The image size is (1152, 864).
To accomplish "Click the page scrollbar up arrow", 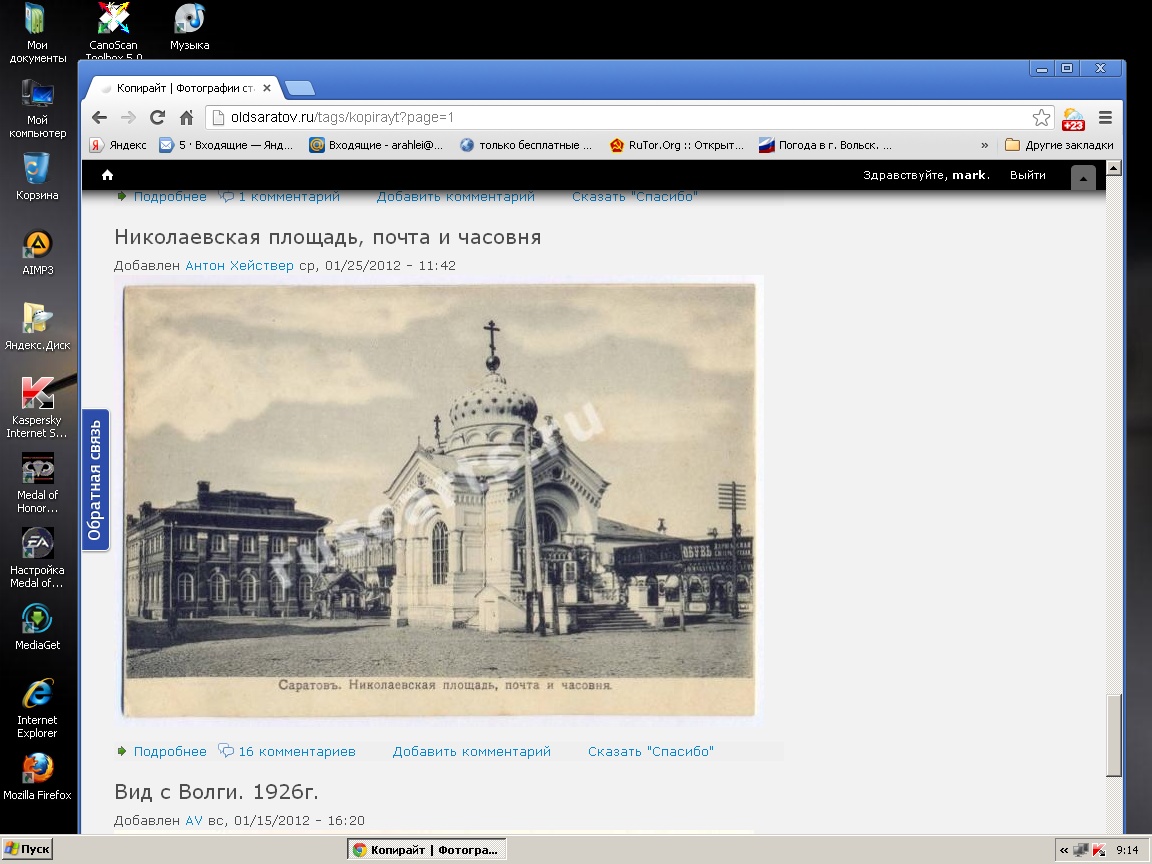I will point(1114,168).
